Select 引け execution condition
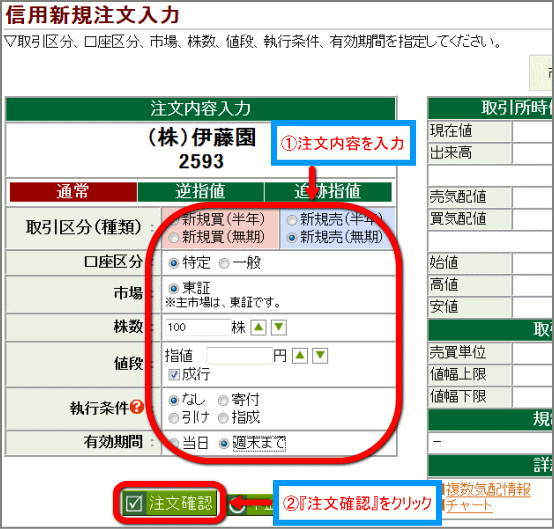This screenshot has width=554, height=529. 173,418
